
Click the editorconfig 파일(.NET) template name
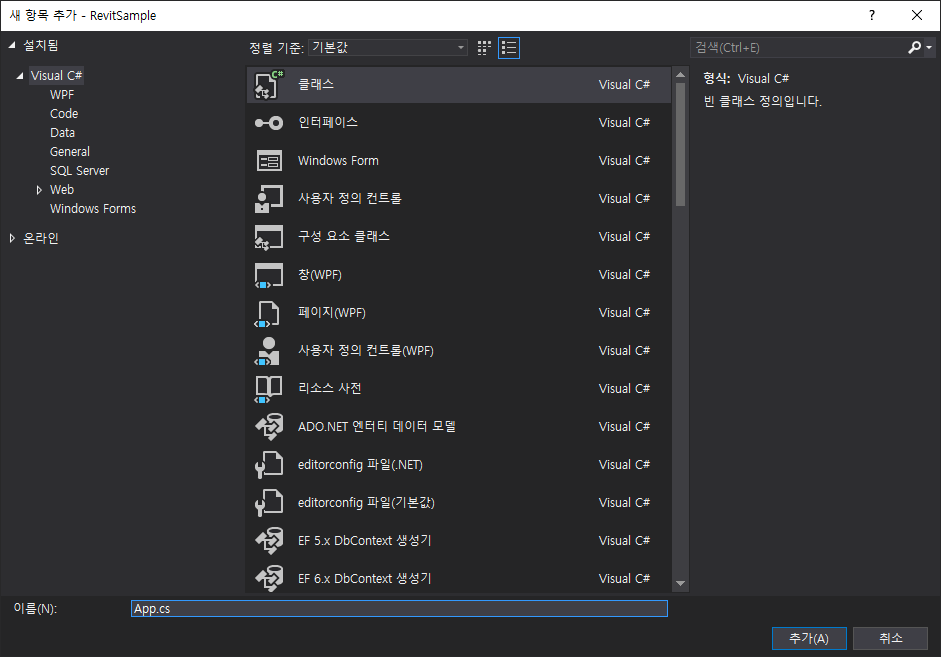(x=360, y=465)
